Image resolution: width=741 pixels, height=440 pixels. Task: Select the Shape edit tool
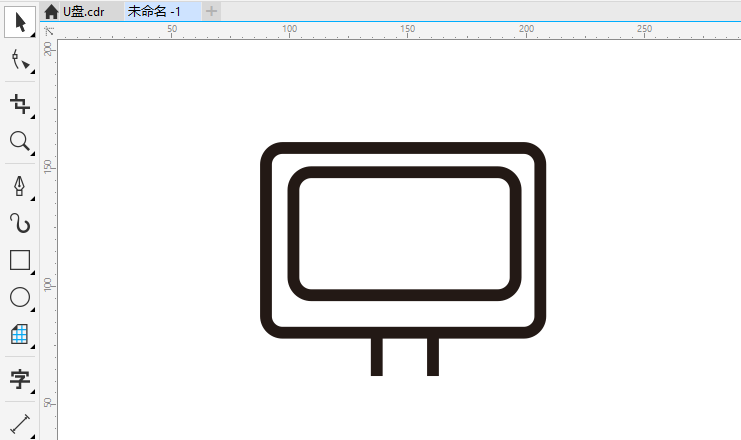click(20, 60)
